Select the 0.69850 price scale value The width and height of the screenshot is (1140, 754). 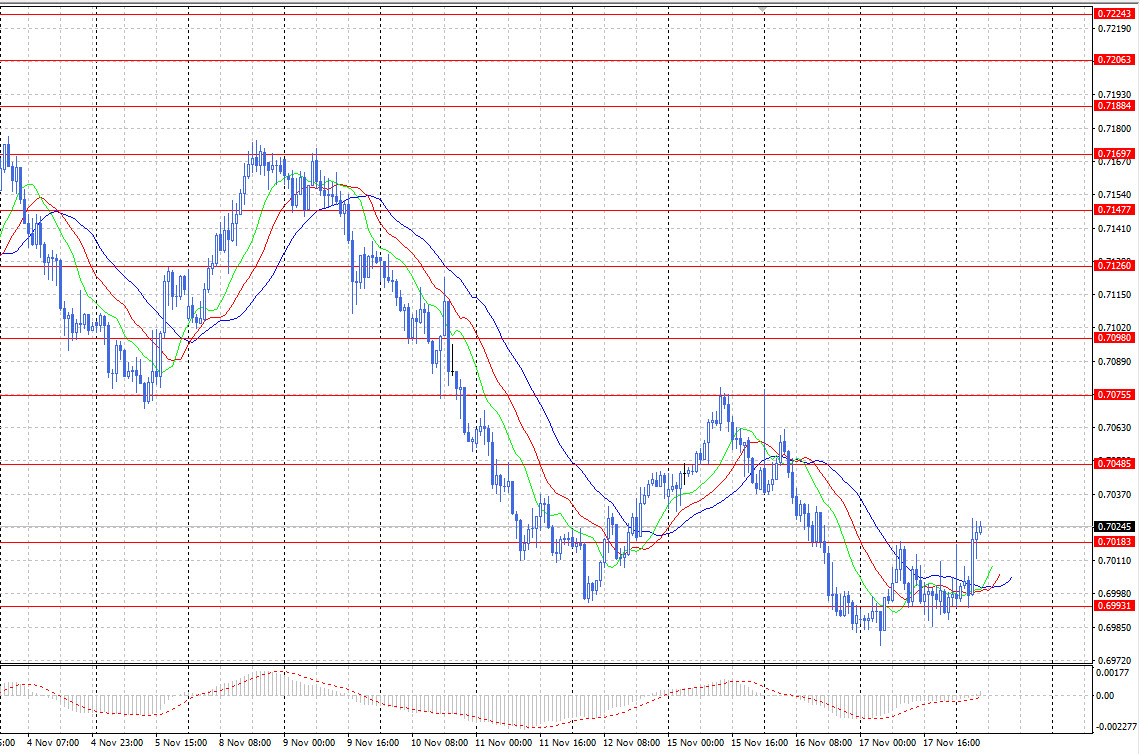point(1114,627)
